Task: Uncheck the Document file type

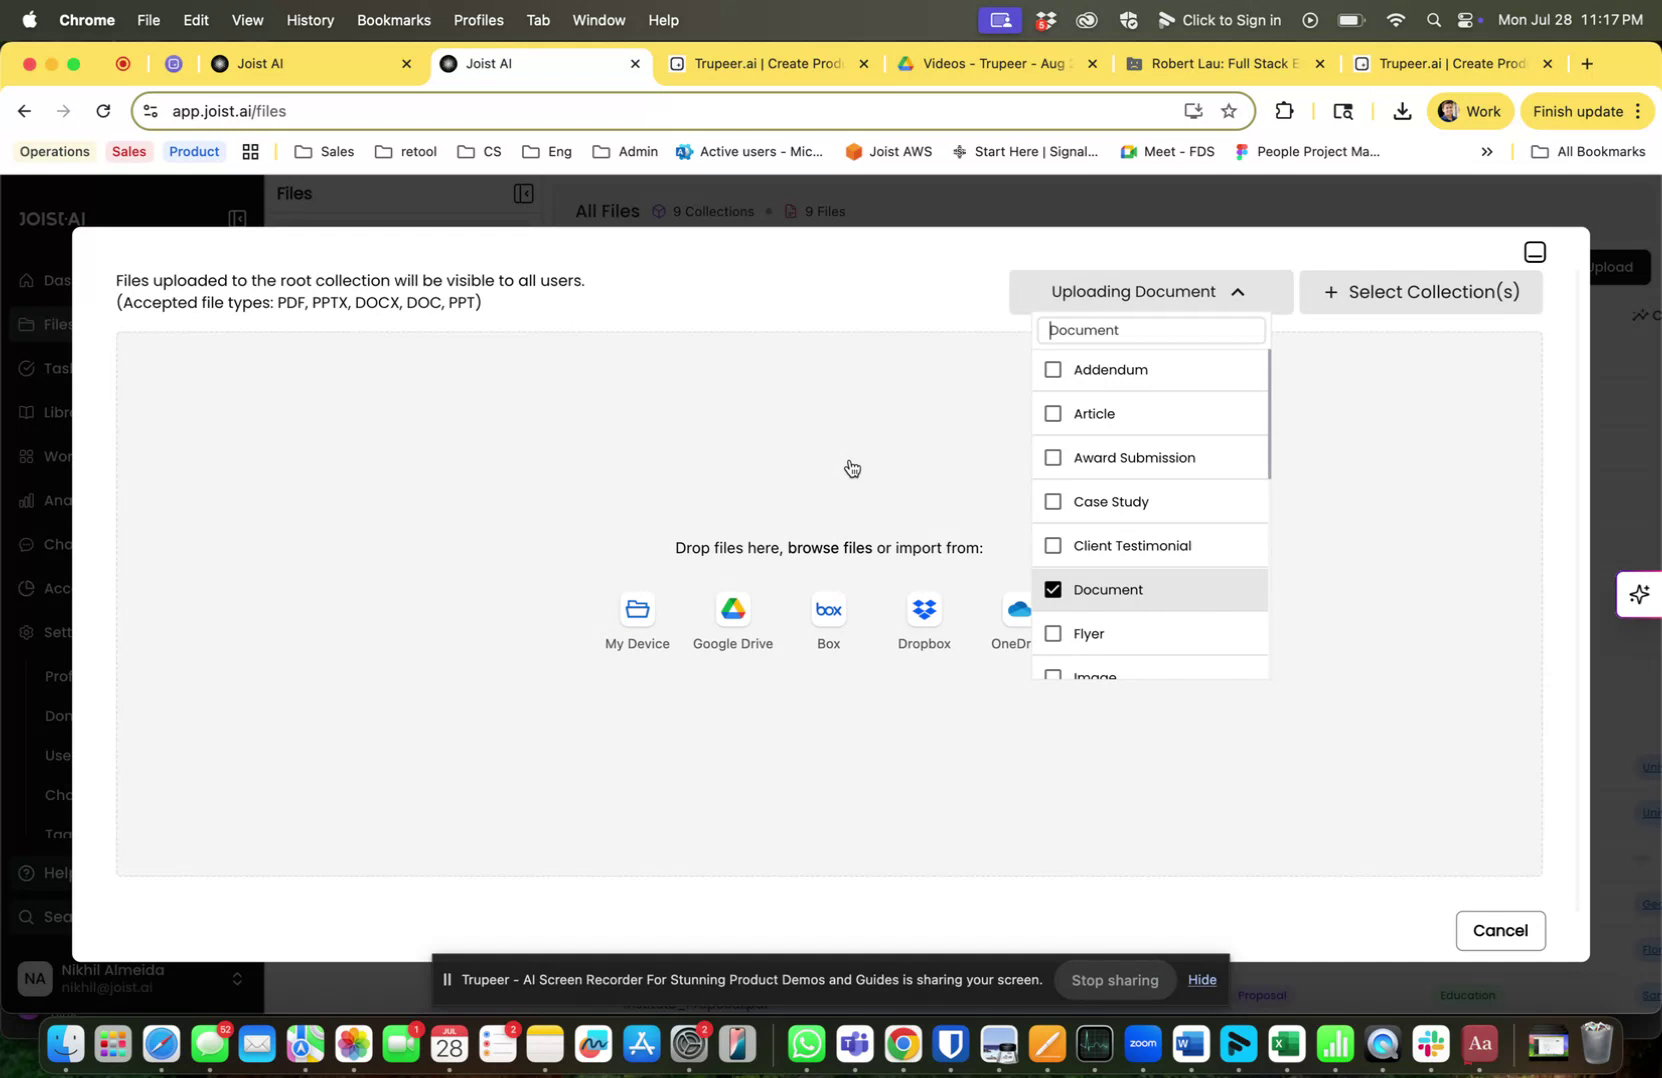Action: click(x=1053, y=589)
